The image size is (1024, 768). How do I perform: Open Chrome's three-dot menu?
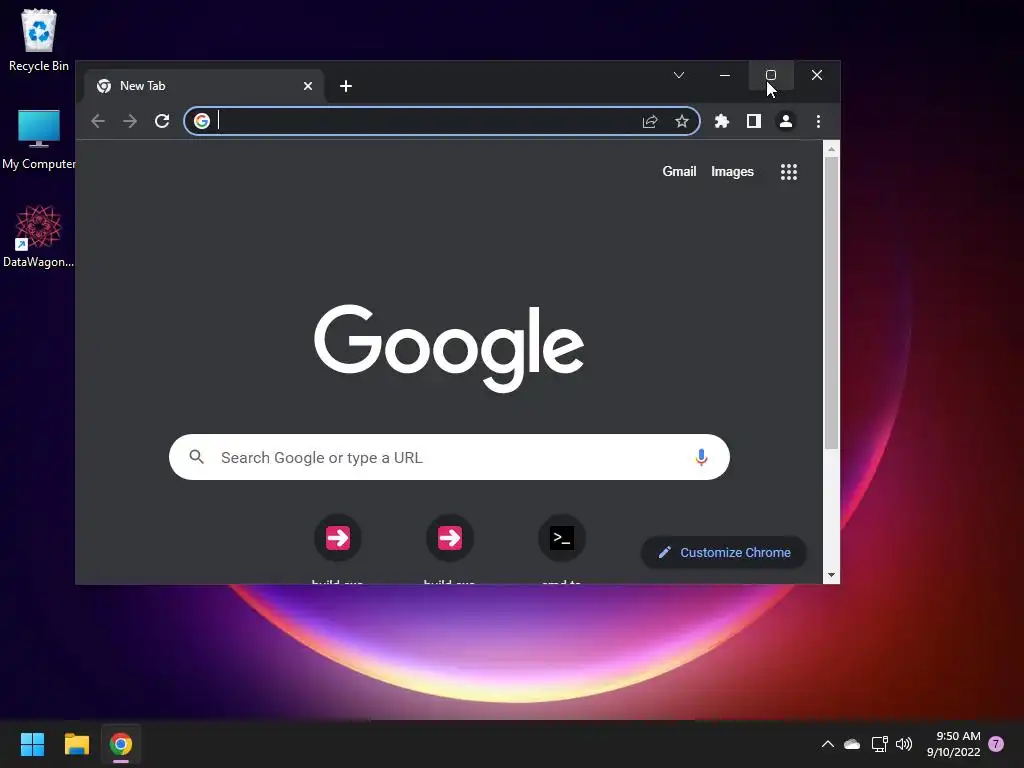point(818,121)
